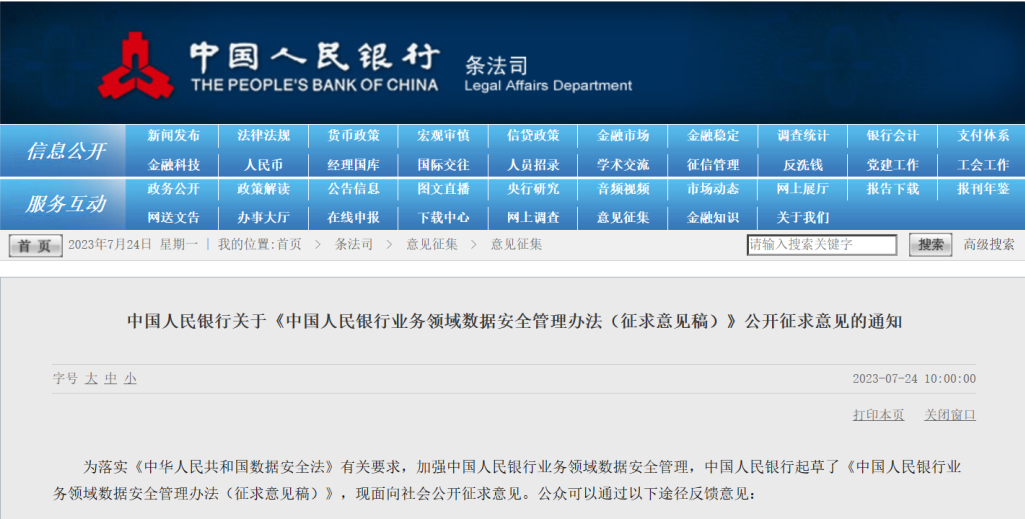Open 高级搜索 advanced search
This screenshot has height=519, width=1025.
pyautogui.click(x=988, y=245)
